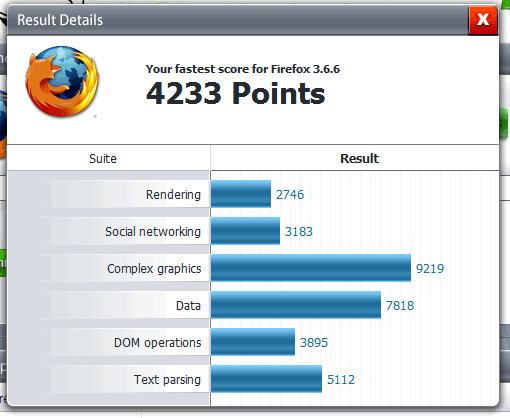Select the DOM operations suite label
Screen dimensions: 510x418
[158, 343]
